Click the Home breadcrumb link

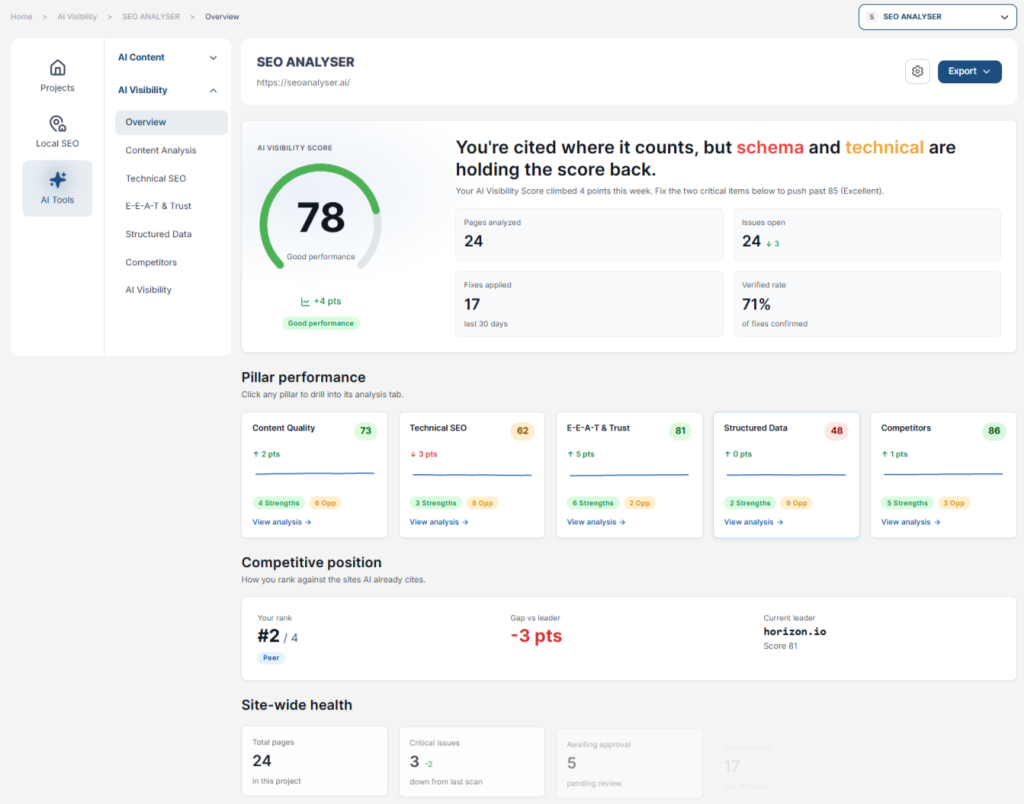point(22,16)
